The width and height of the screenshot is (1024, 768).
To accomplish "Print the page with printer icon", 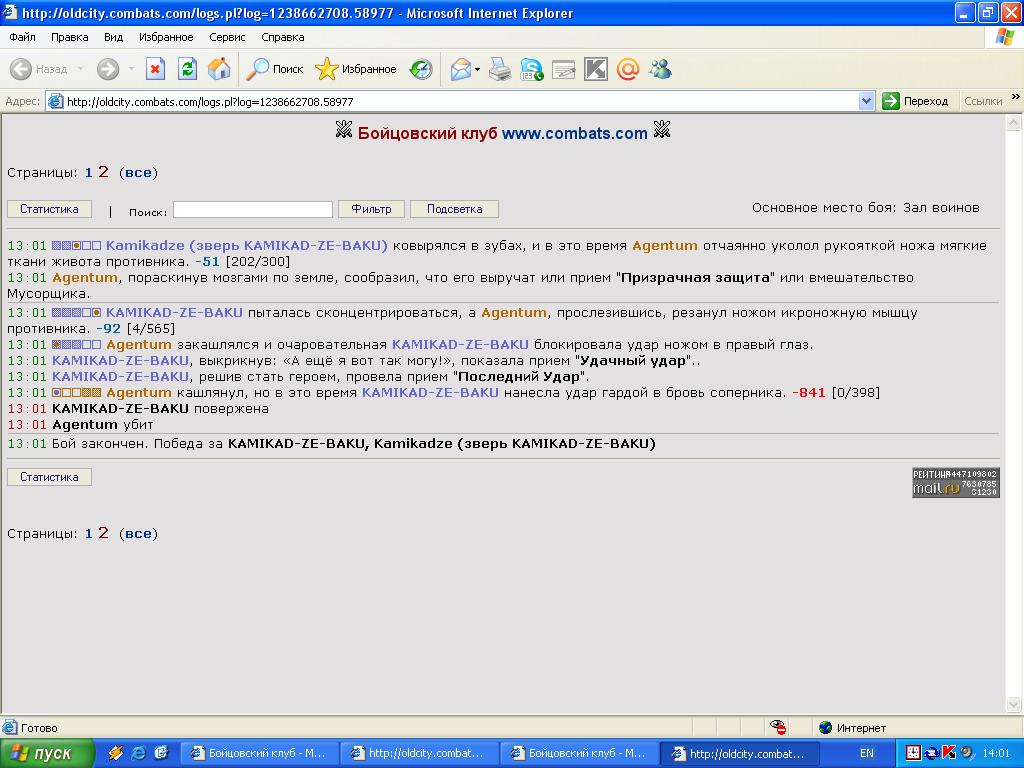I will pyautogui.click(x=500, y=69).
